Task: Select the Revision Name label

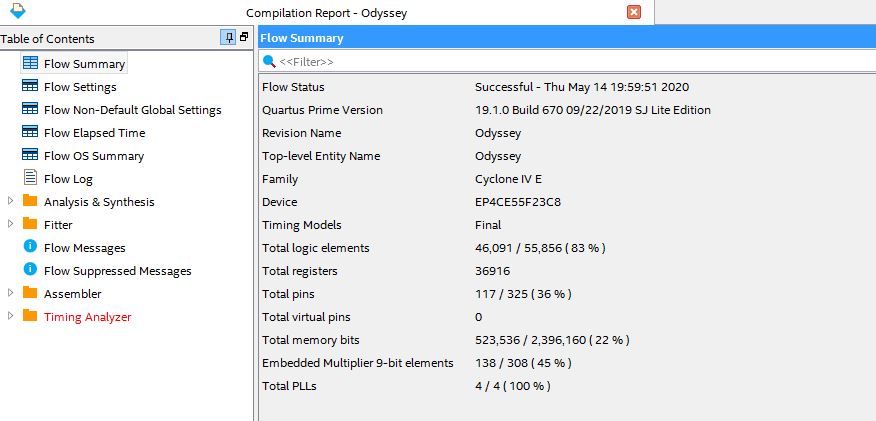Action: click(302, 133)
